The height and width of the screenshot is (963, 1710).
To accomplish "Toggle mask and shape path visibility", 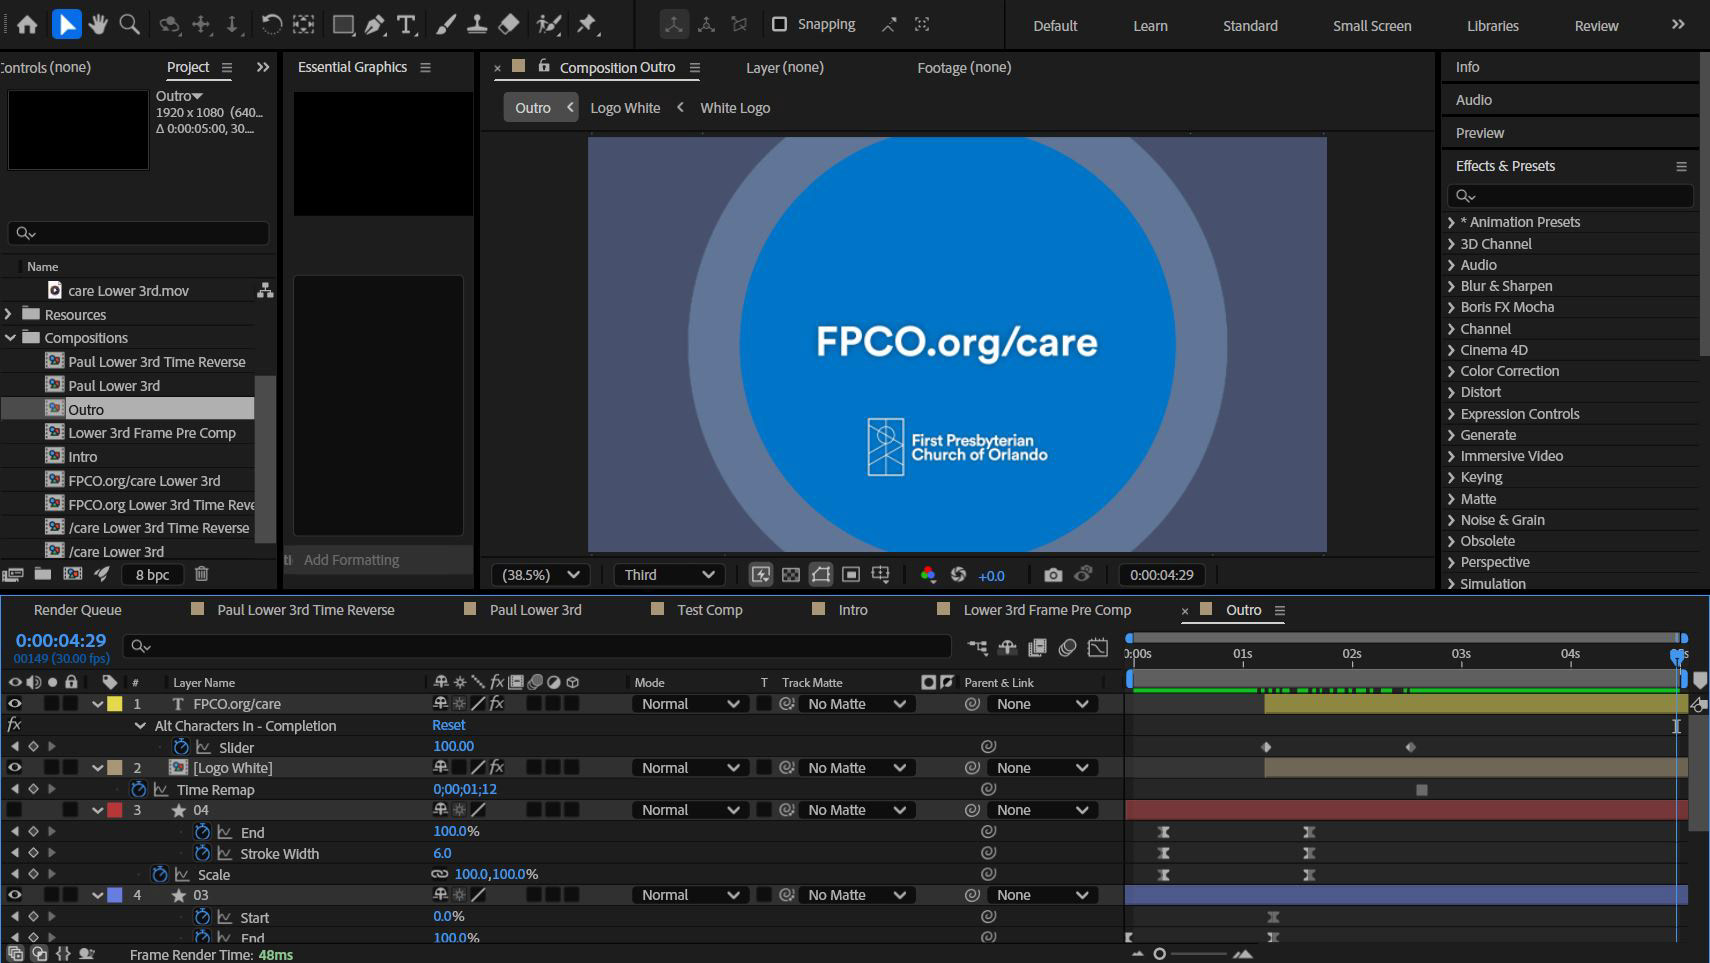I will [821, 575].
